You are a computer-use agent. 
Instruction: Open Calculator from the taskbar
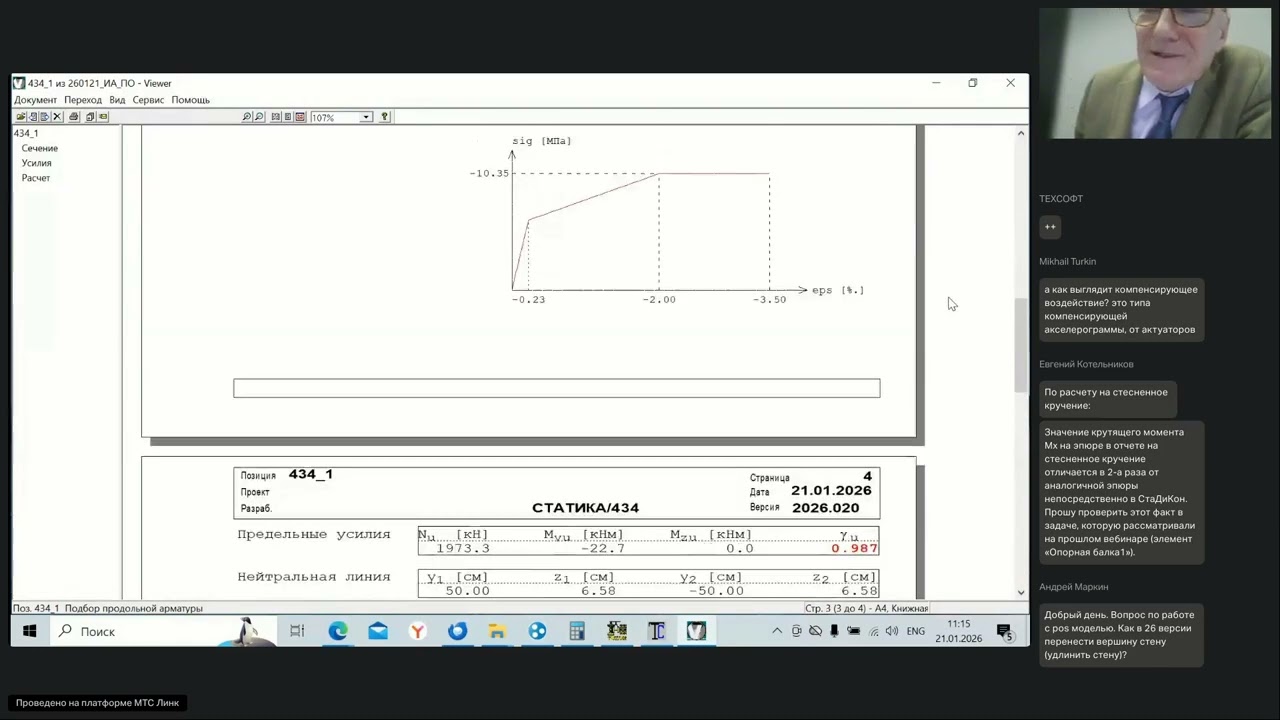tap(577, 631)
